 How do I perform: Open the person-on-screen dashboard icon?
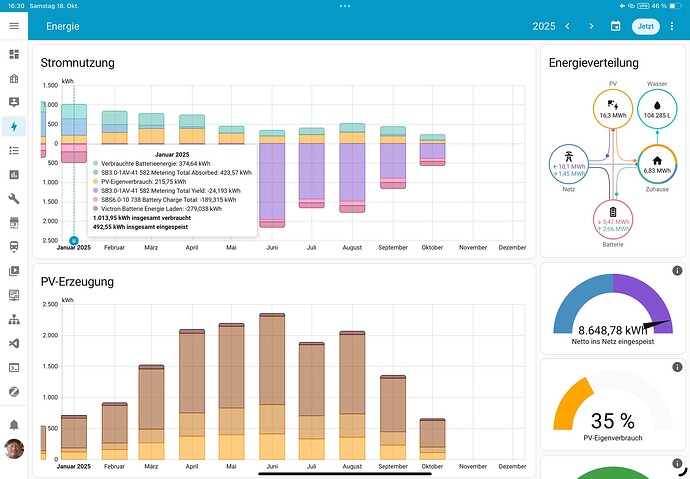point(14,102)
